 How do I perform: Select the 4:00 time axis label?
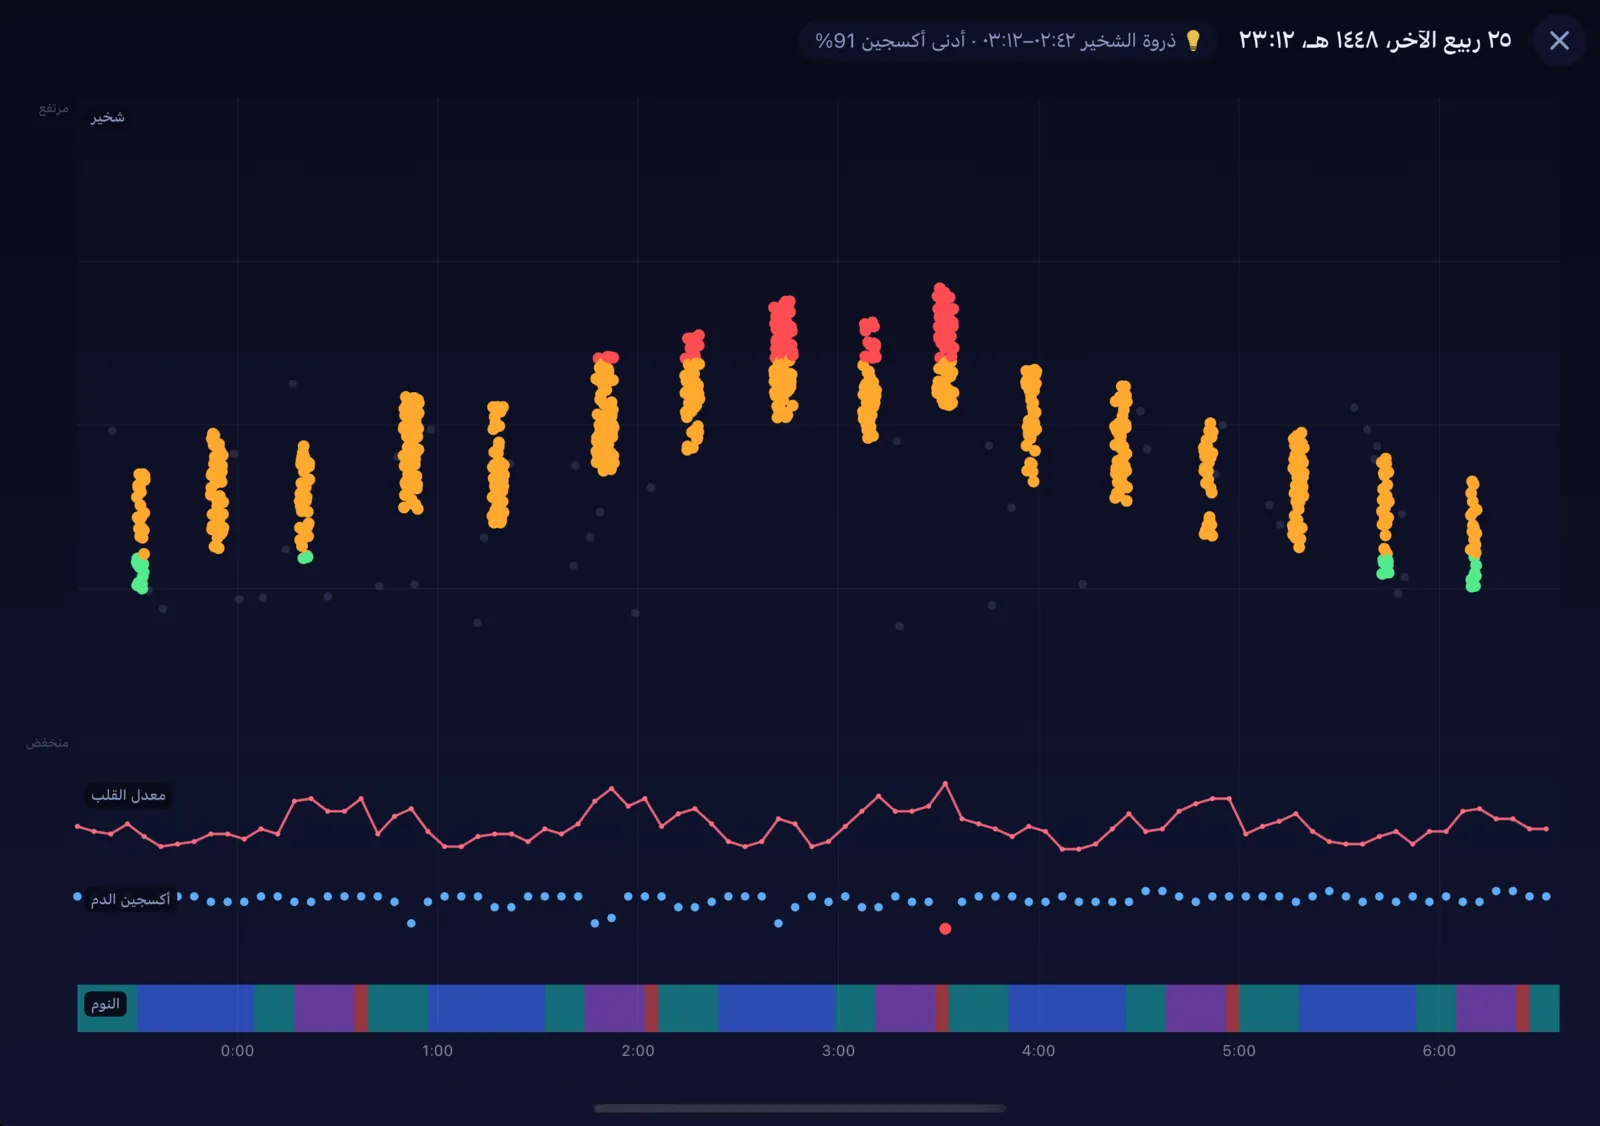pyautogui.click(x=1038, y=1051)
